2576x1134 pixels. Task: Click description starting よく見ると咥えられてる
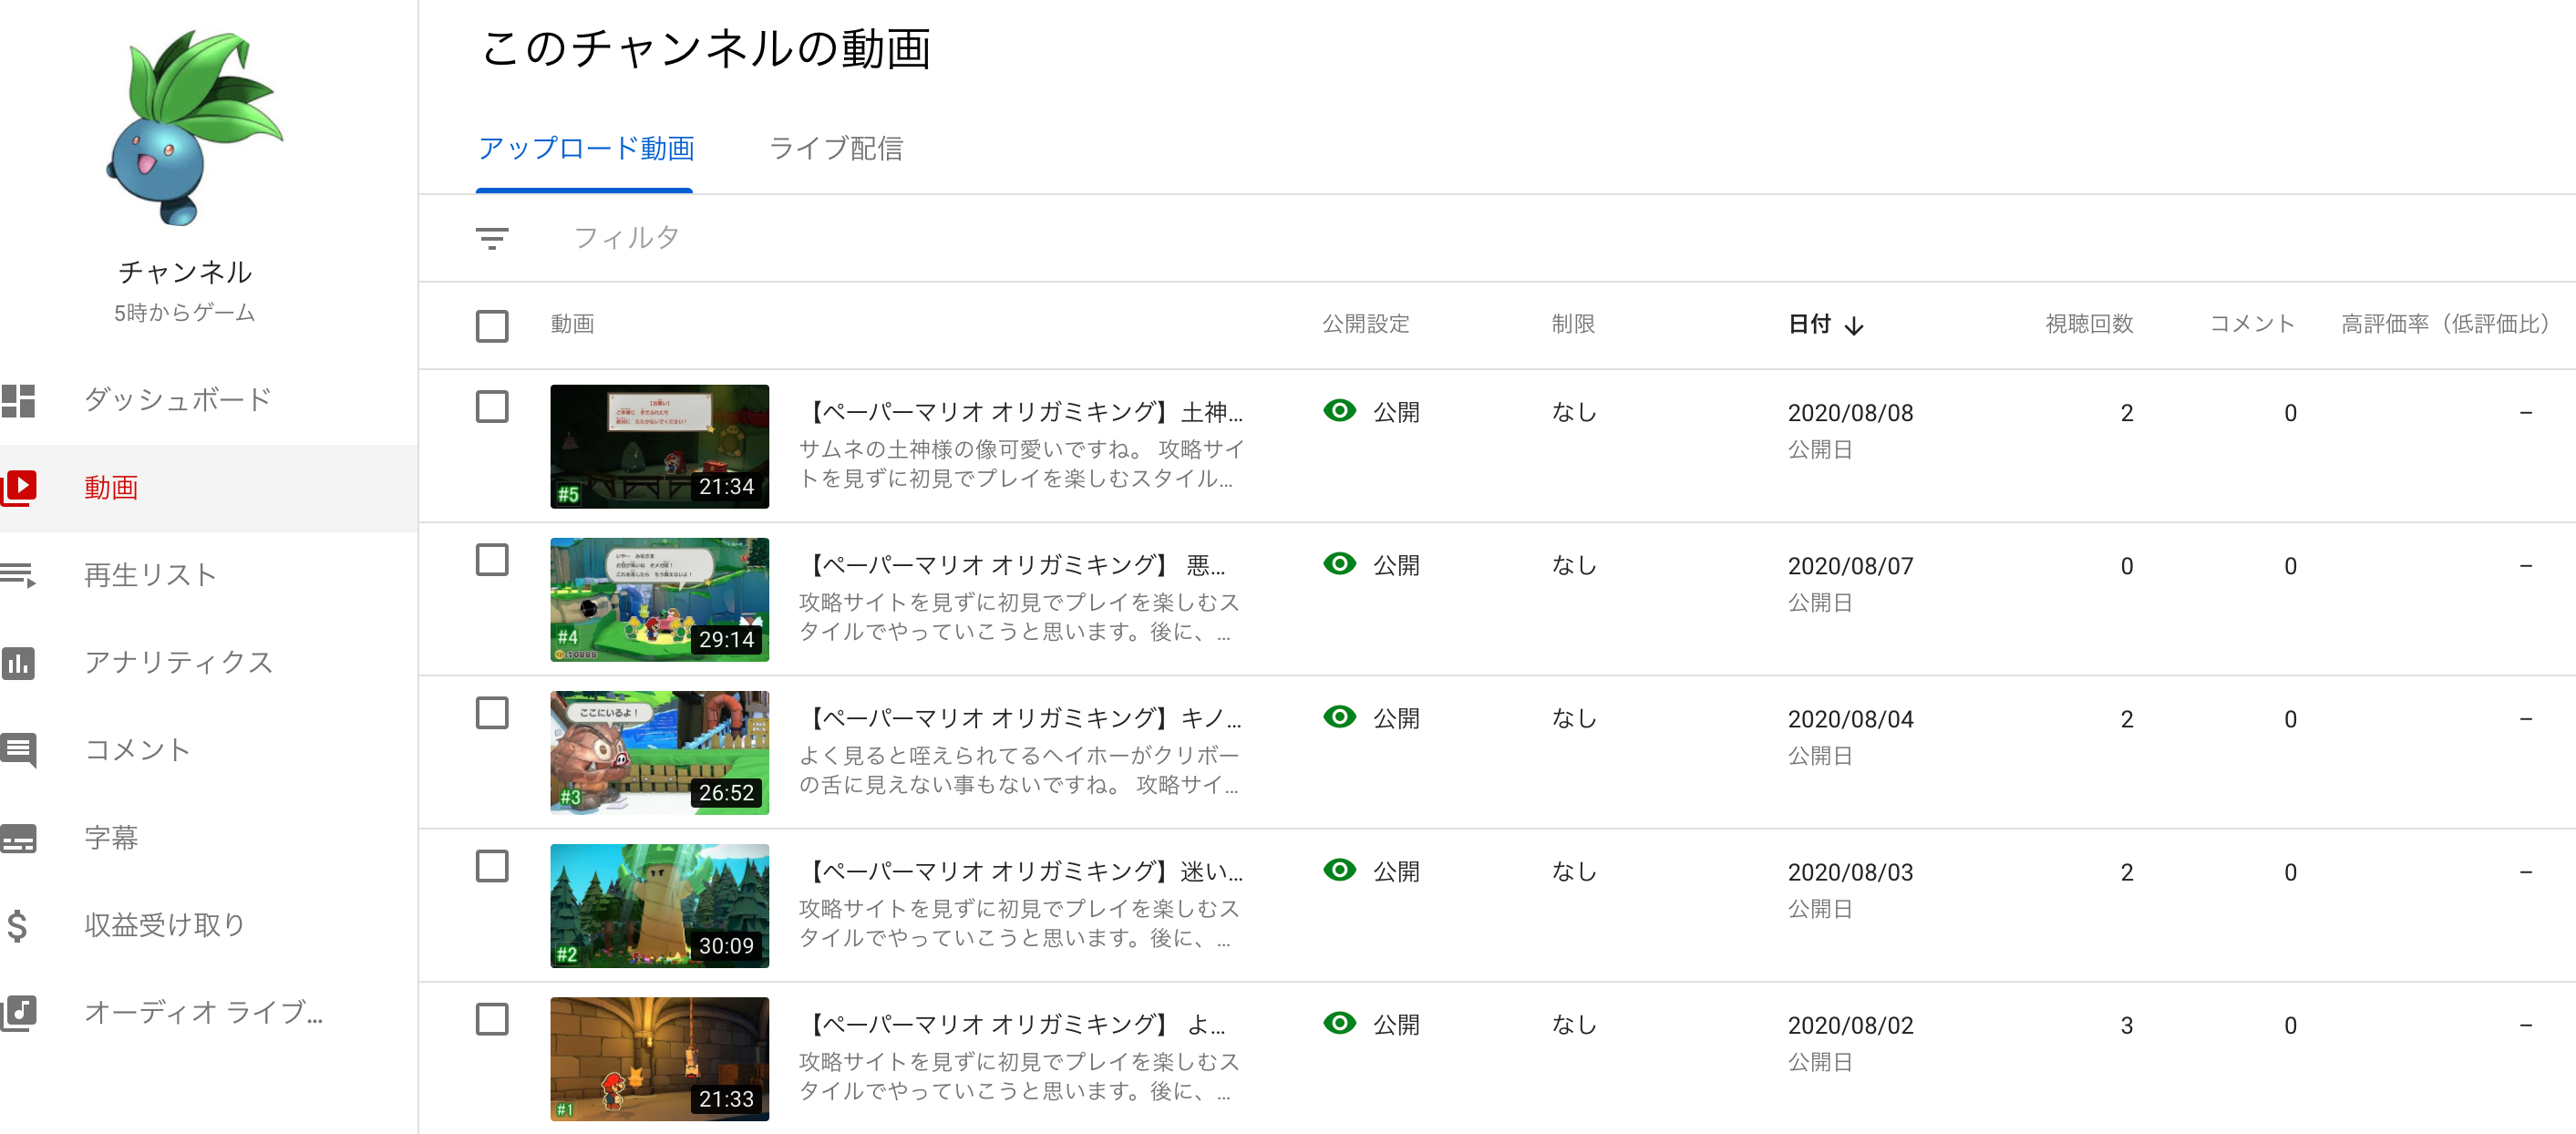click(1019, 770)
